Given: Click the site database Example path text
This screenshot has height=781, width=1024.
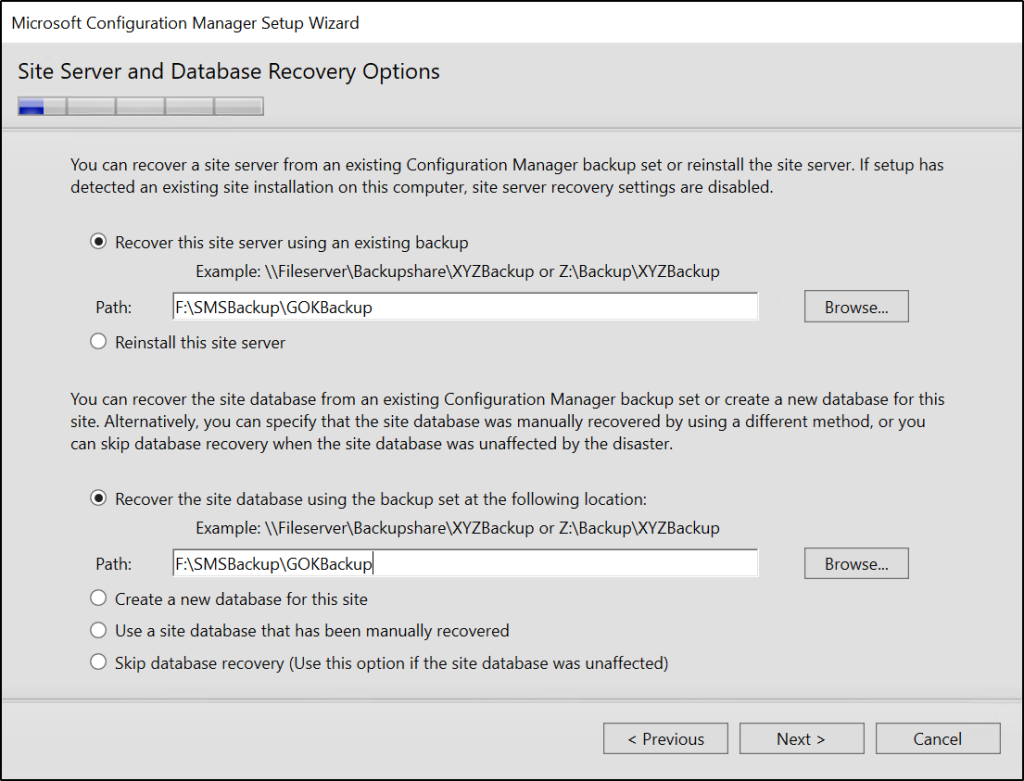Looking at the screenshot, I should pos(458,528).
